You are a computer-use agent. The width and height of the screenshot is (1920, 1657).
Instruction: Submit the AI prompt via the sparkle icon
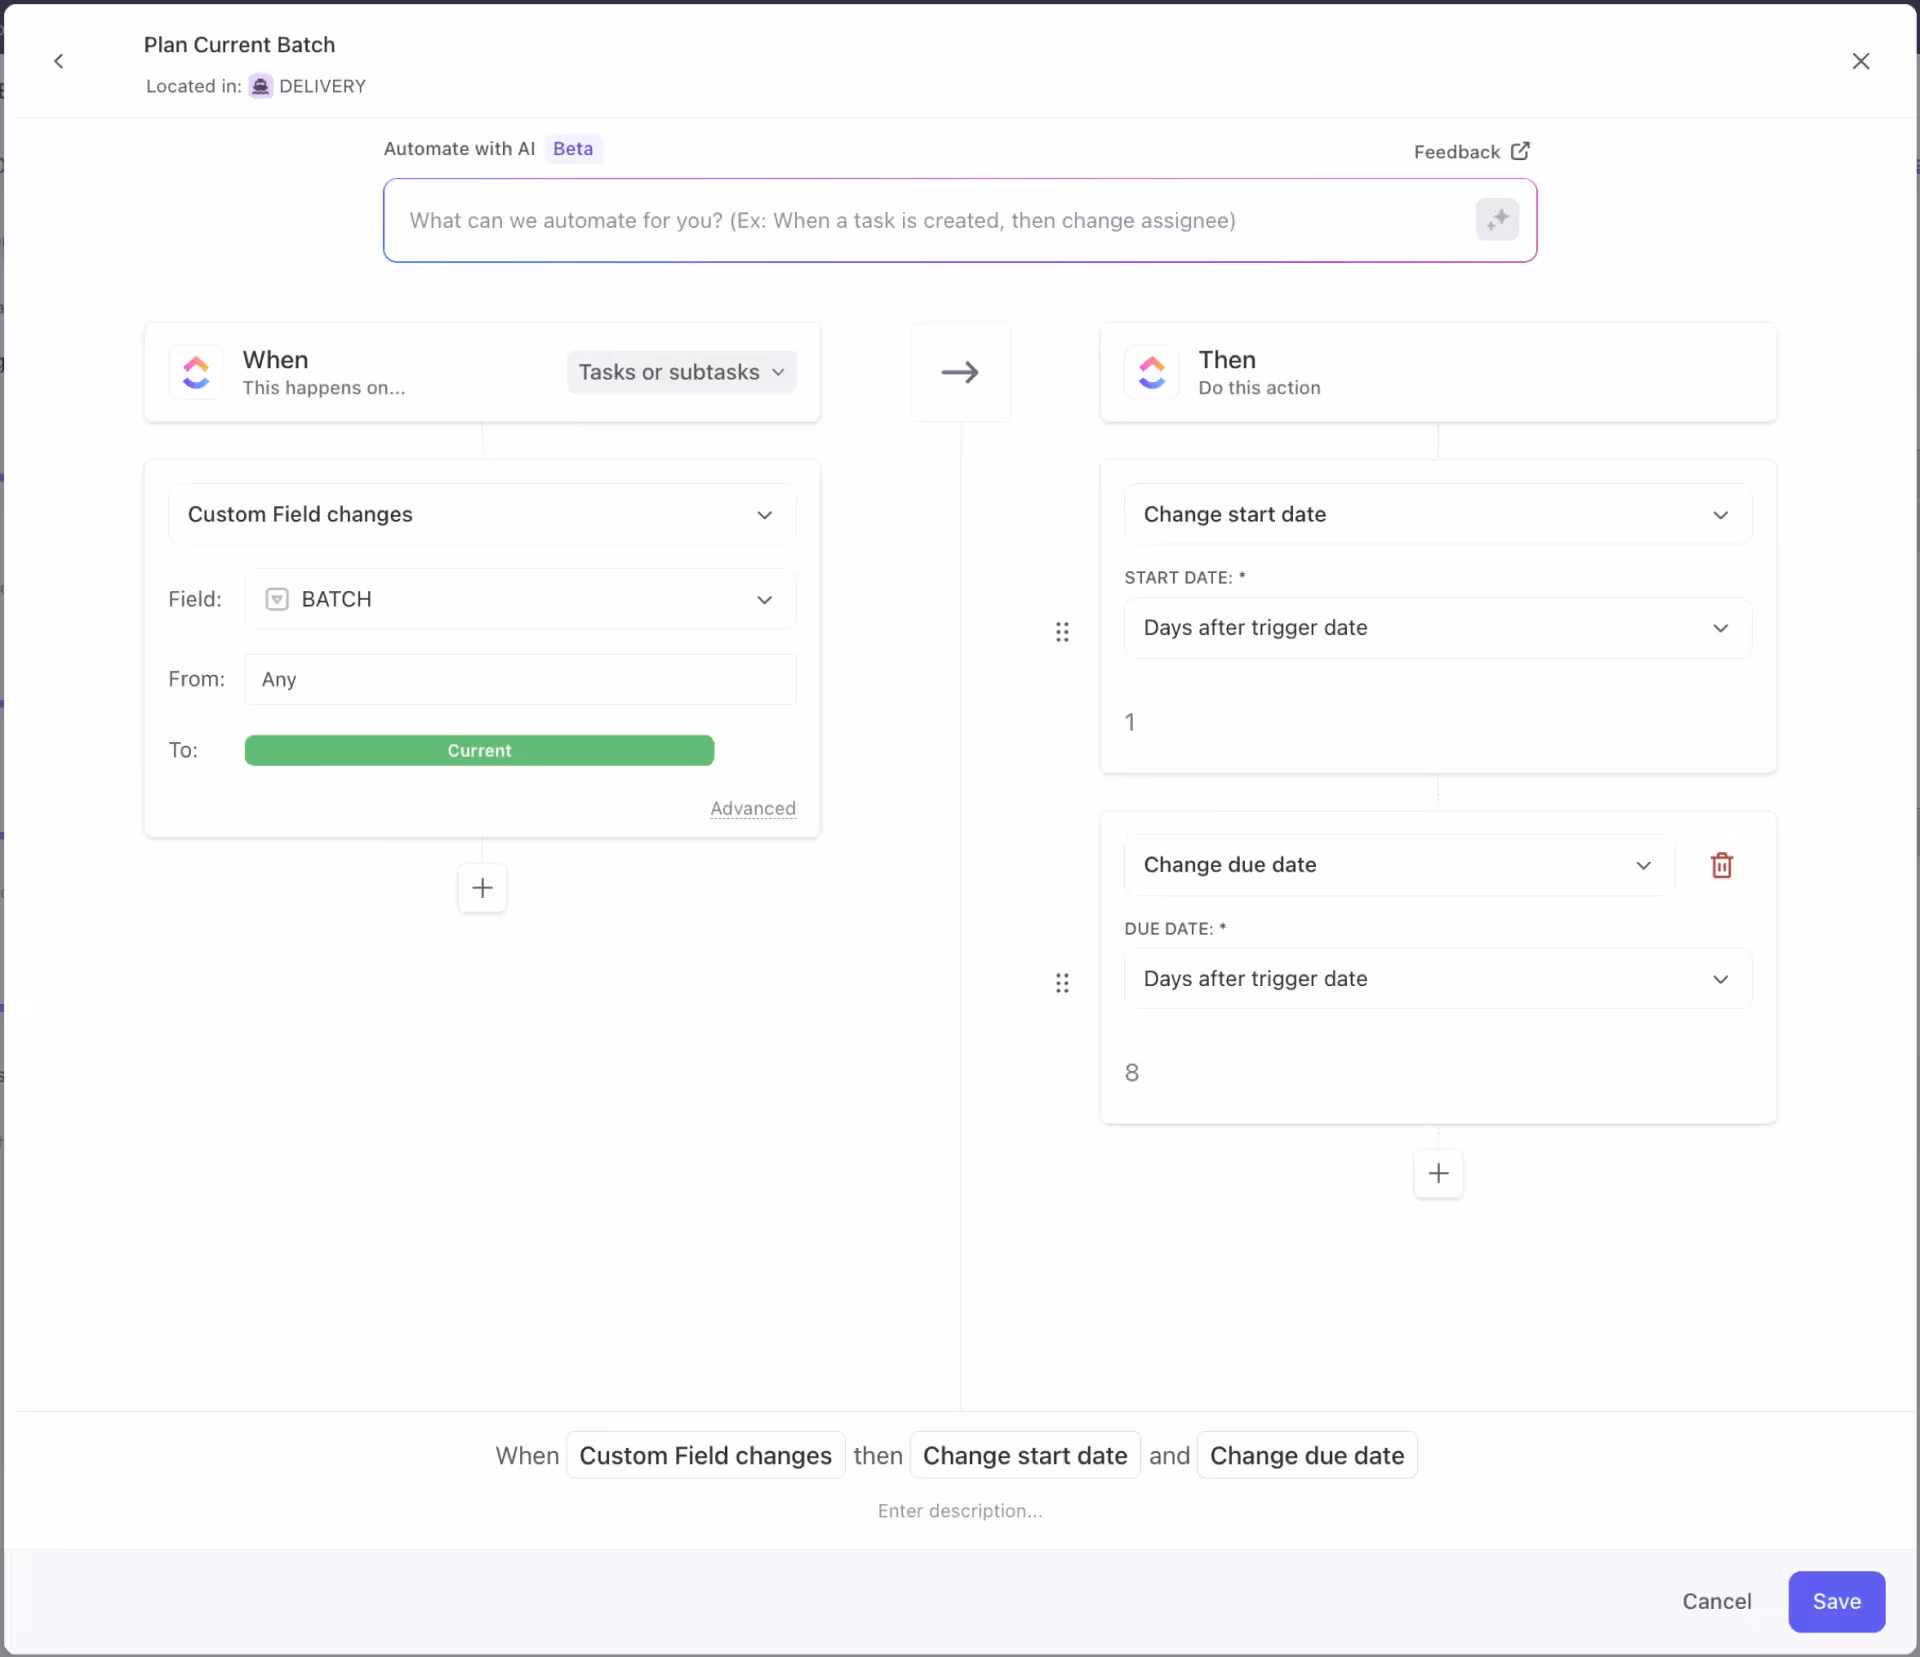click(x=1497, y=220)
